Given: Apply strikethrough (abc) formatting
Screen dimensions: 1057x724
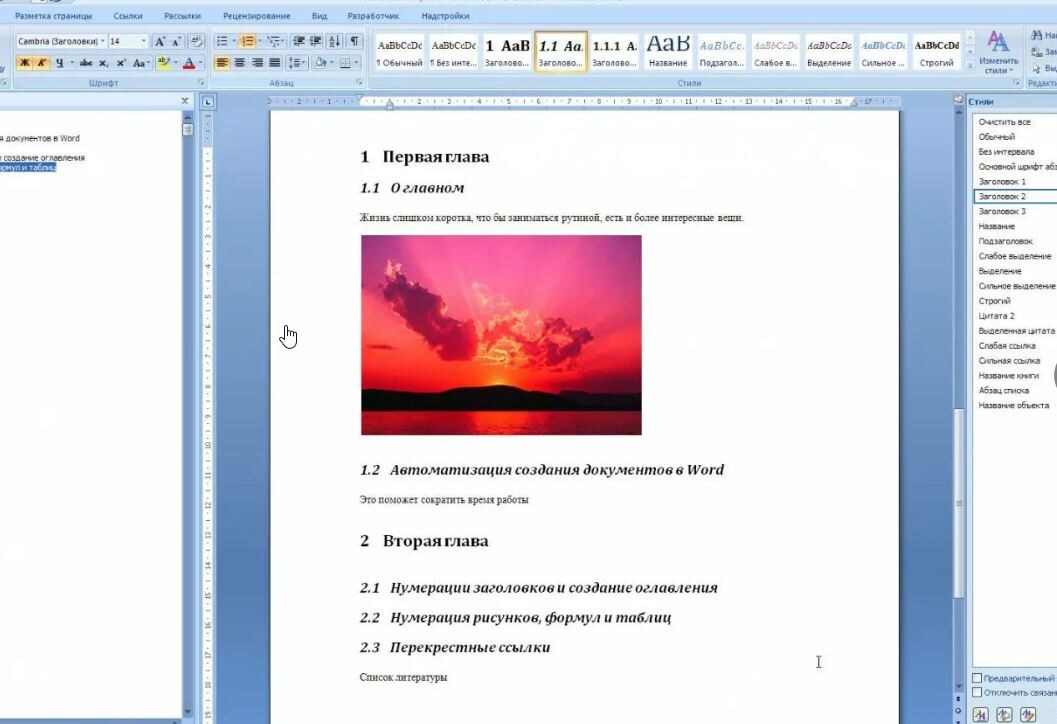Looking at the screenshot, I should pyautogui.click(x=86, y=63).
